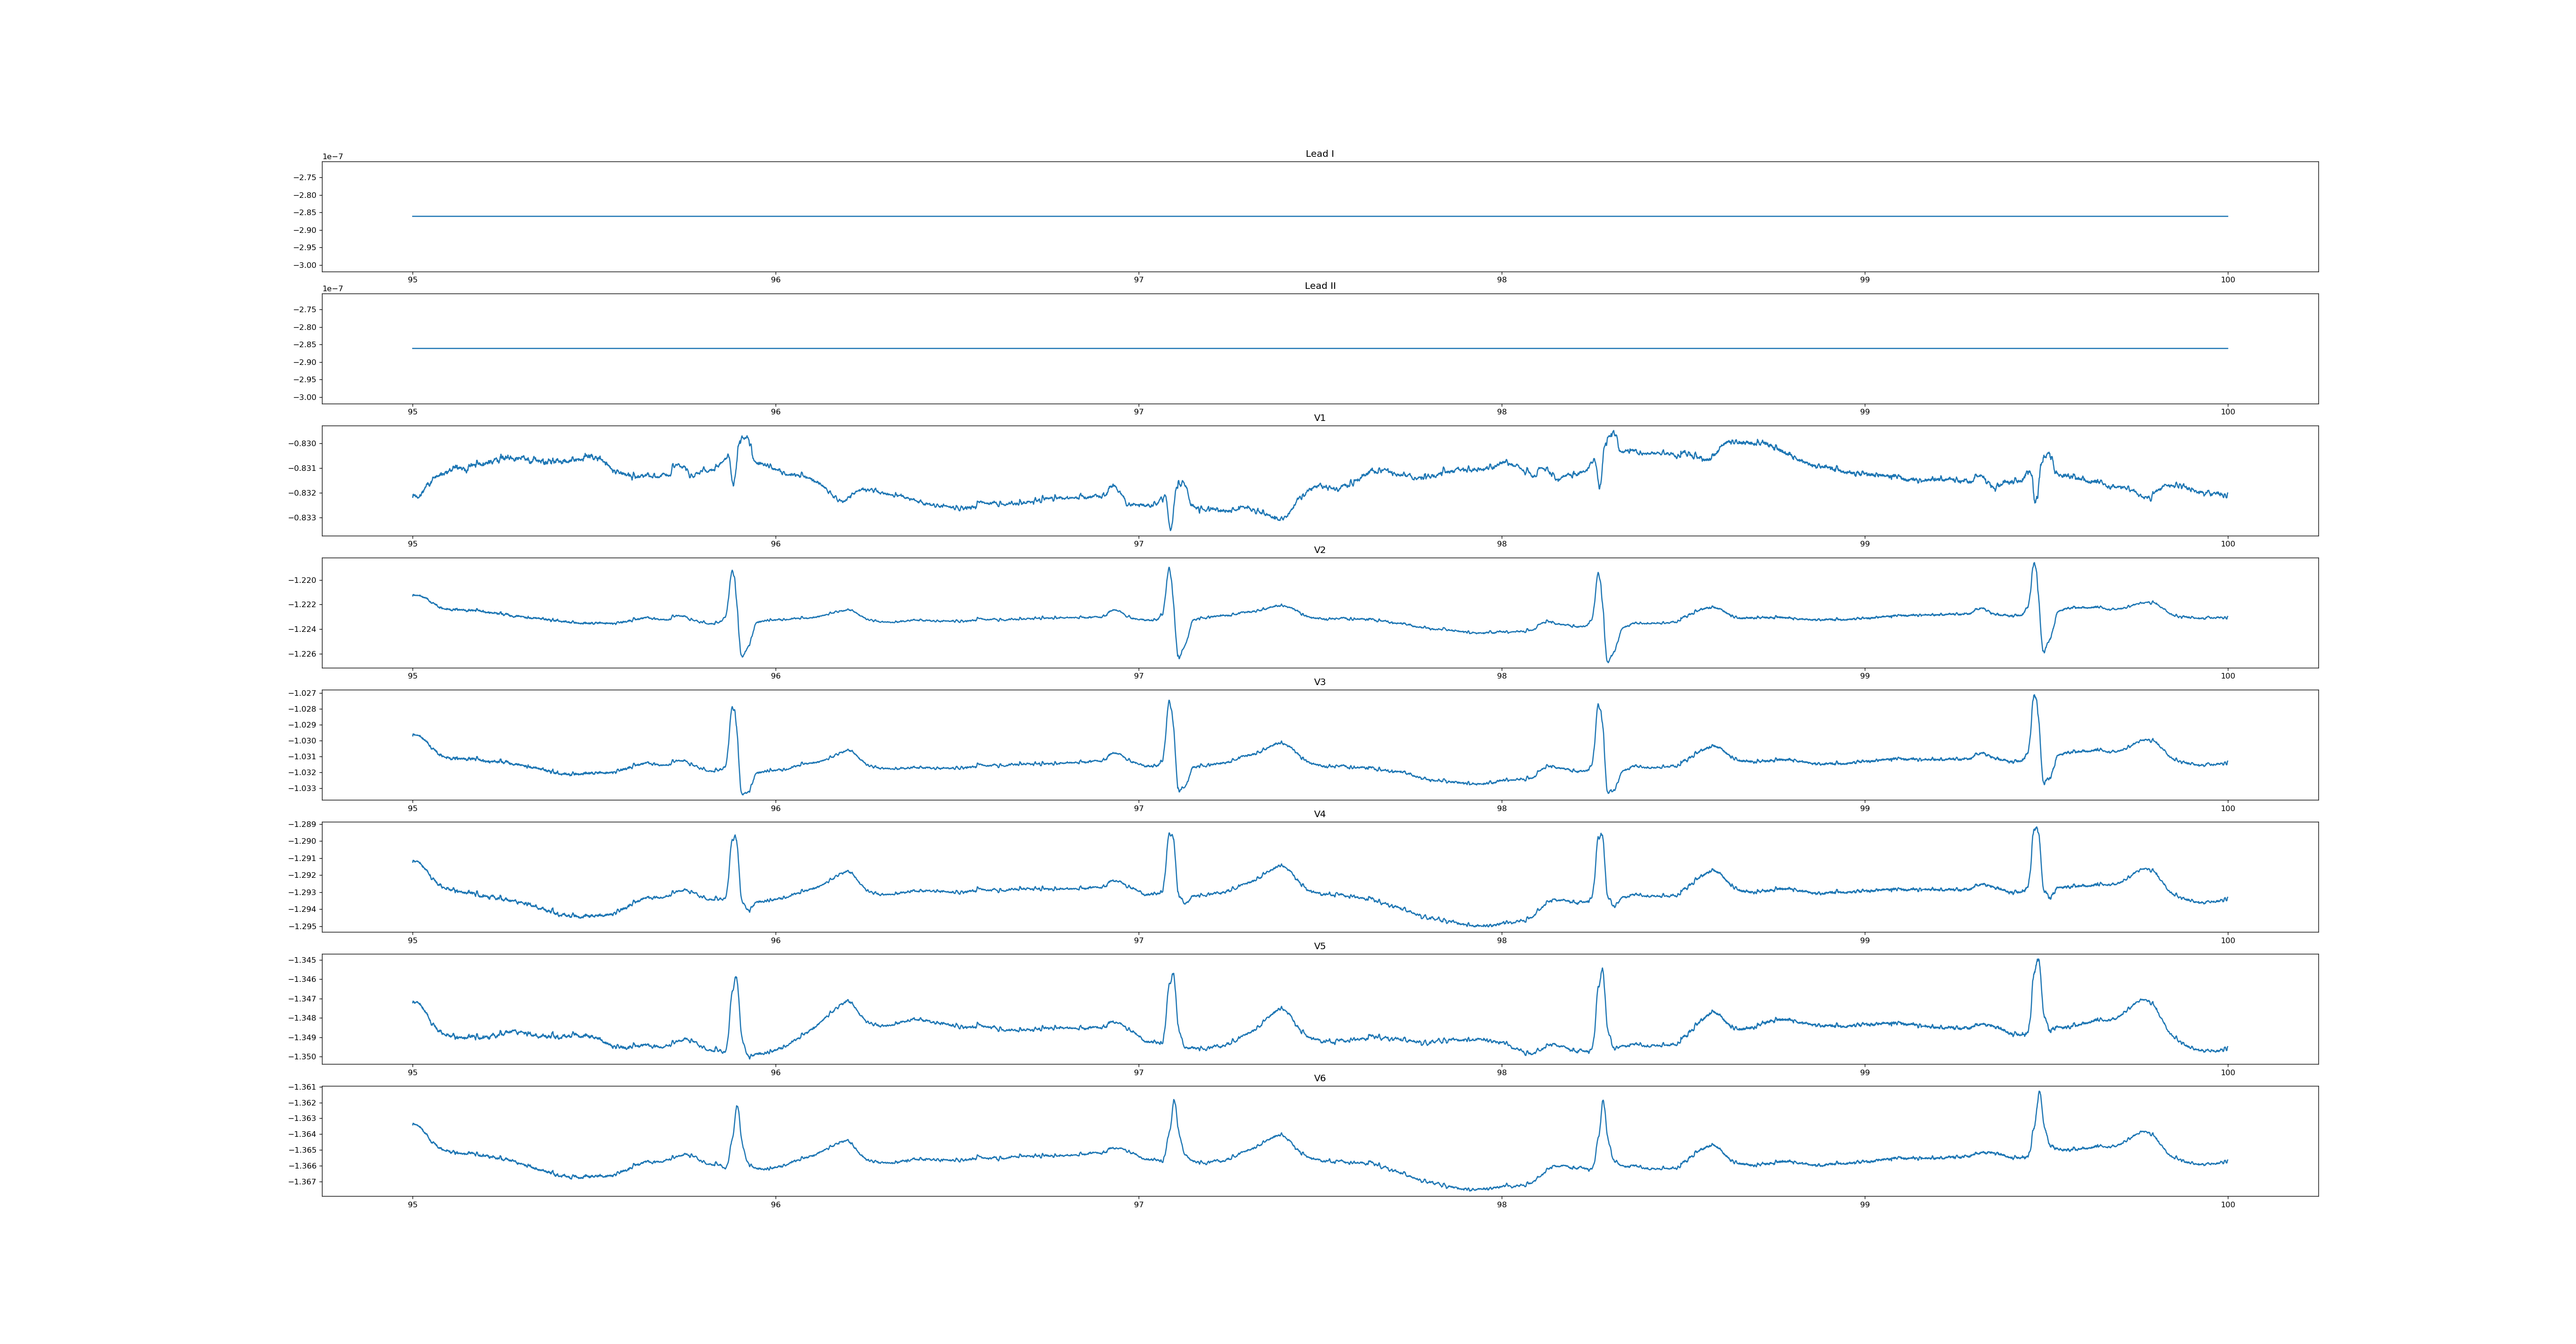Click the last QRS peak in V6 trace

point(2039,1093)
